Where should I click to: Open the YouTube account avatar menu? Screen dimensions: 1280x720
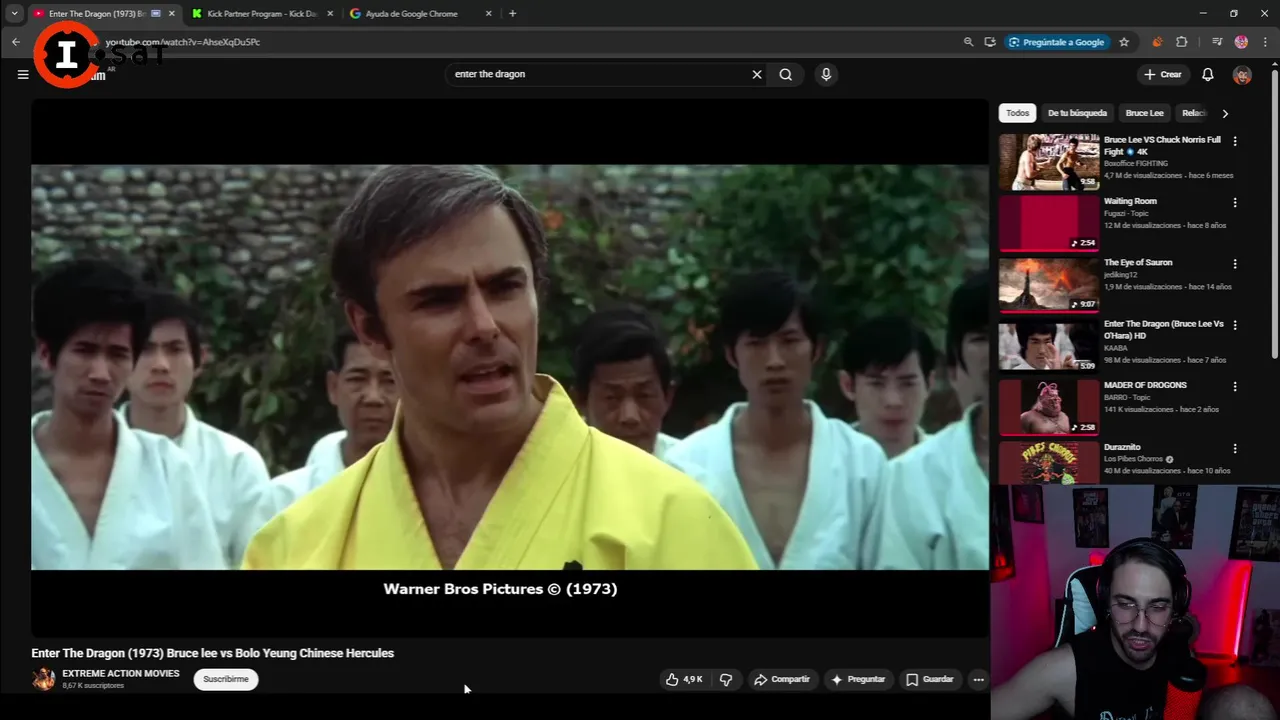1242,75
